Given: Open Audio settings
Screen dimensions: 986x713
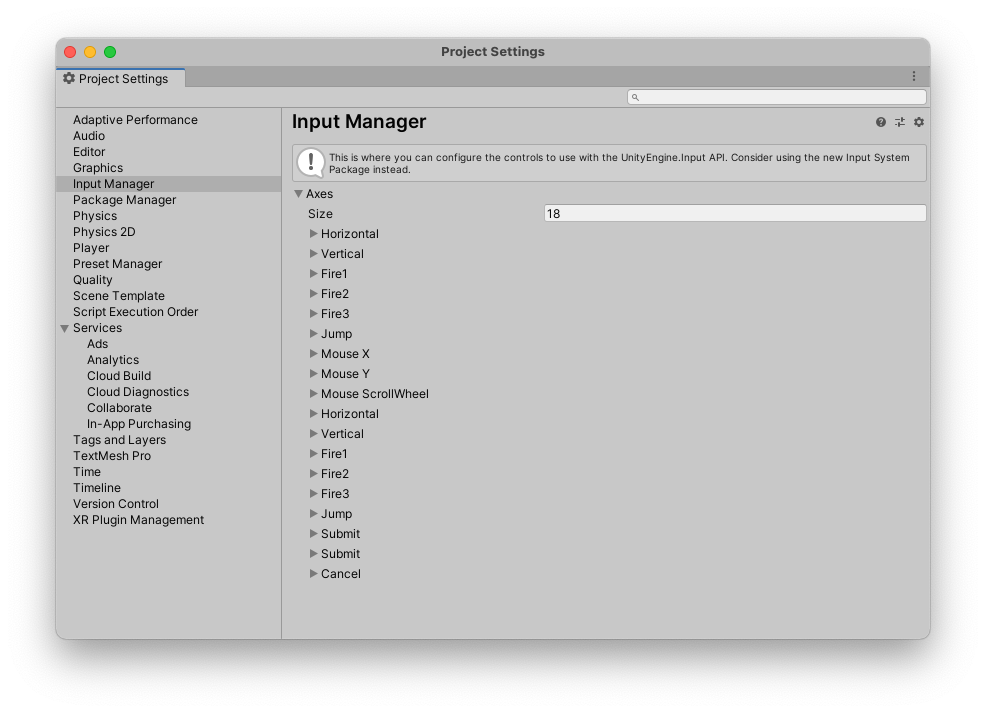Looking at the screenshot, I should [x=89, y=136].
